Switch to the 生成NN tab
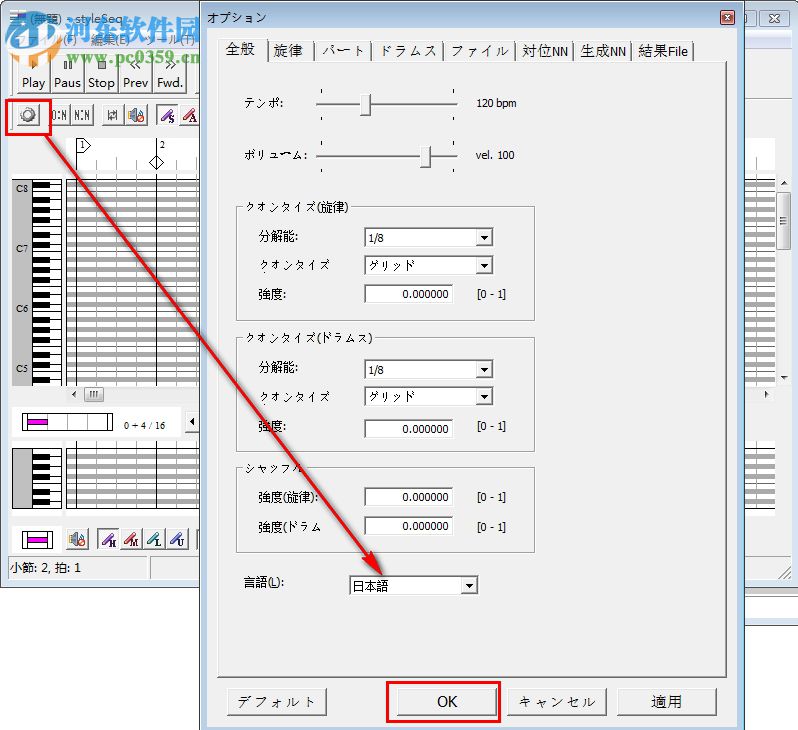 pos(603,51)
